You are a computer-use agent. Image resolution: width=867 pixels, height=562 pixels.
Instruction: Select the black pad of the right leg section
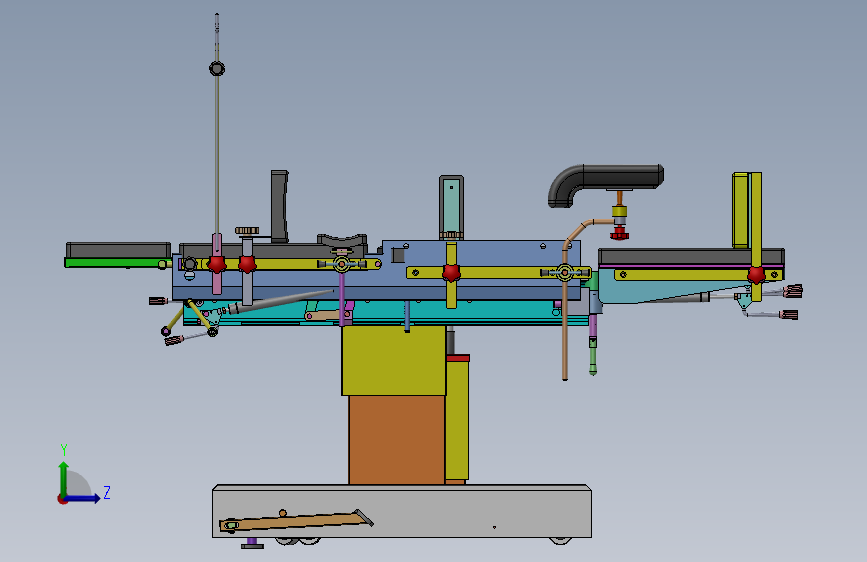(x=691, y=257)
